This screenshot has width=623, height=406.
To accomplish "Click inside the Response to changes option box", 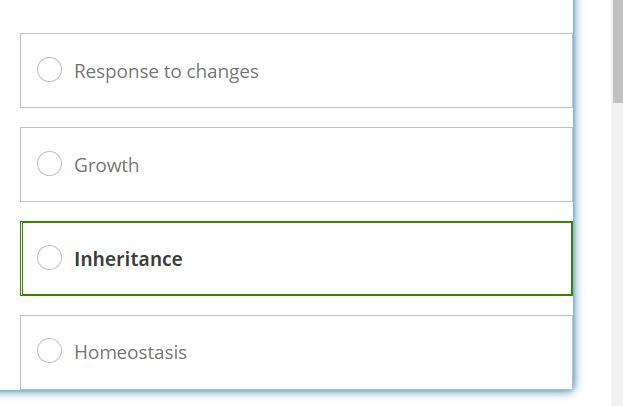I will point(400,71).
